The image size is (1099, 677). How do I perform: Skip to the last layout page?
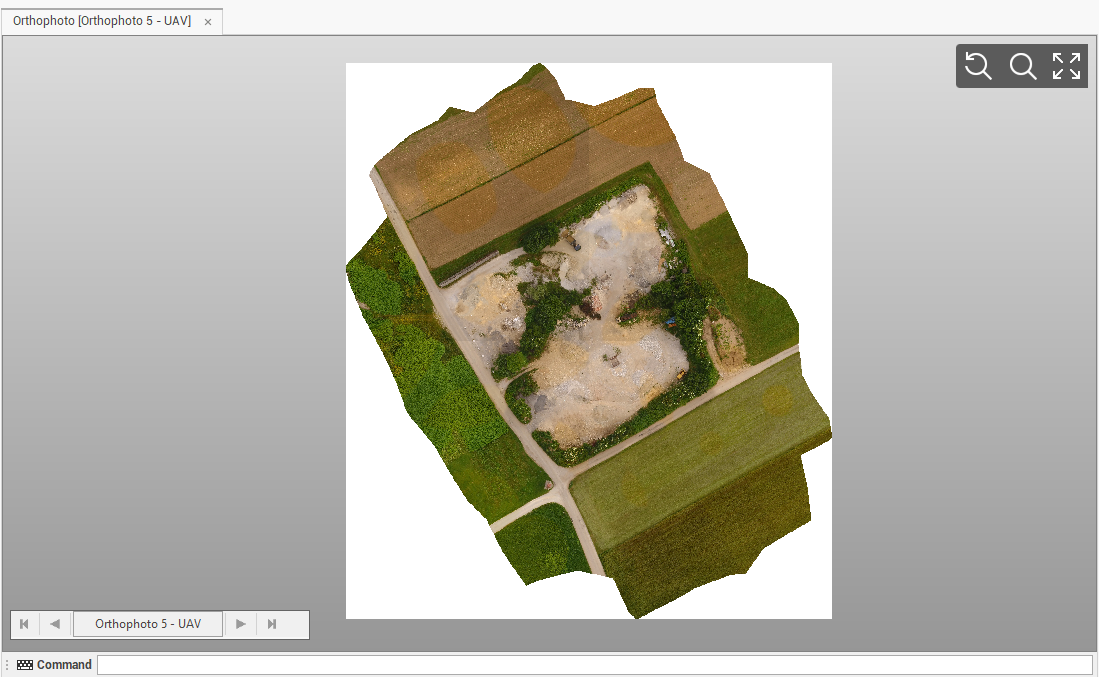point(271,624)
